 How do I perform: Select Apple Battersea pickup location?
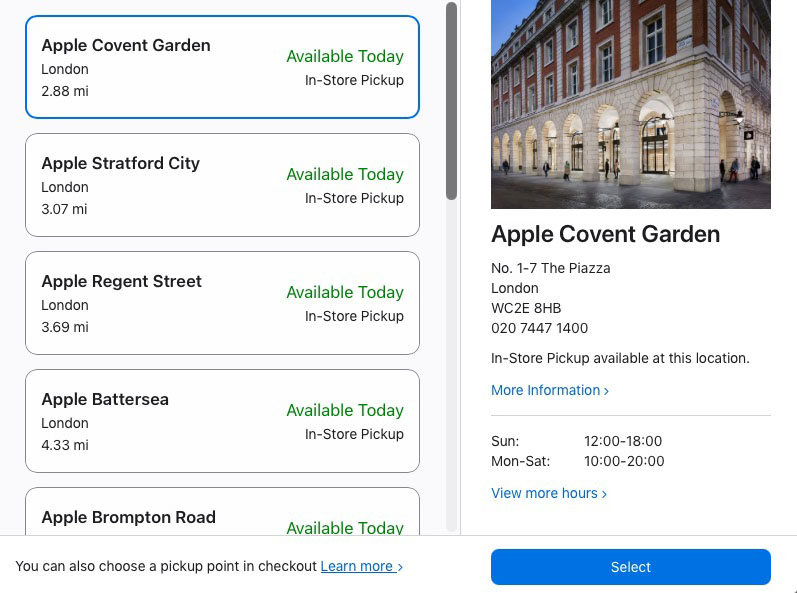(x=222, y=421)
